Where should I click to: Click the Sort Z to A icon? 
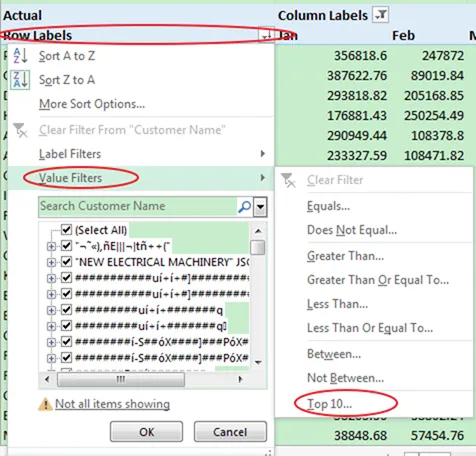pyautogui.click(x=20, y=80)
